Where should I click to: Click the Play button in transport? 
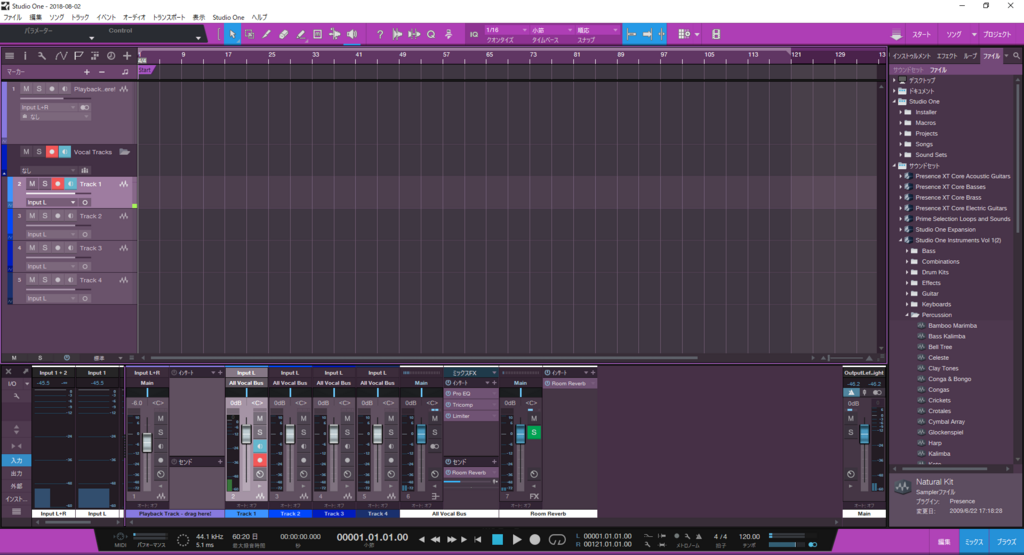[x=517, y=539]
